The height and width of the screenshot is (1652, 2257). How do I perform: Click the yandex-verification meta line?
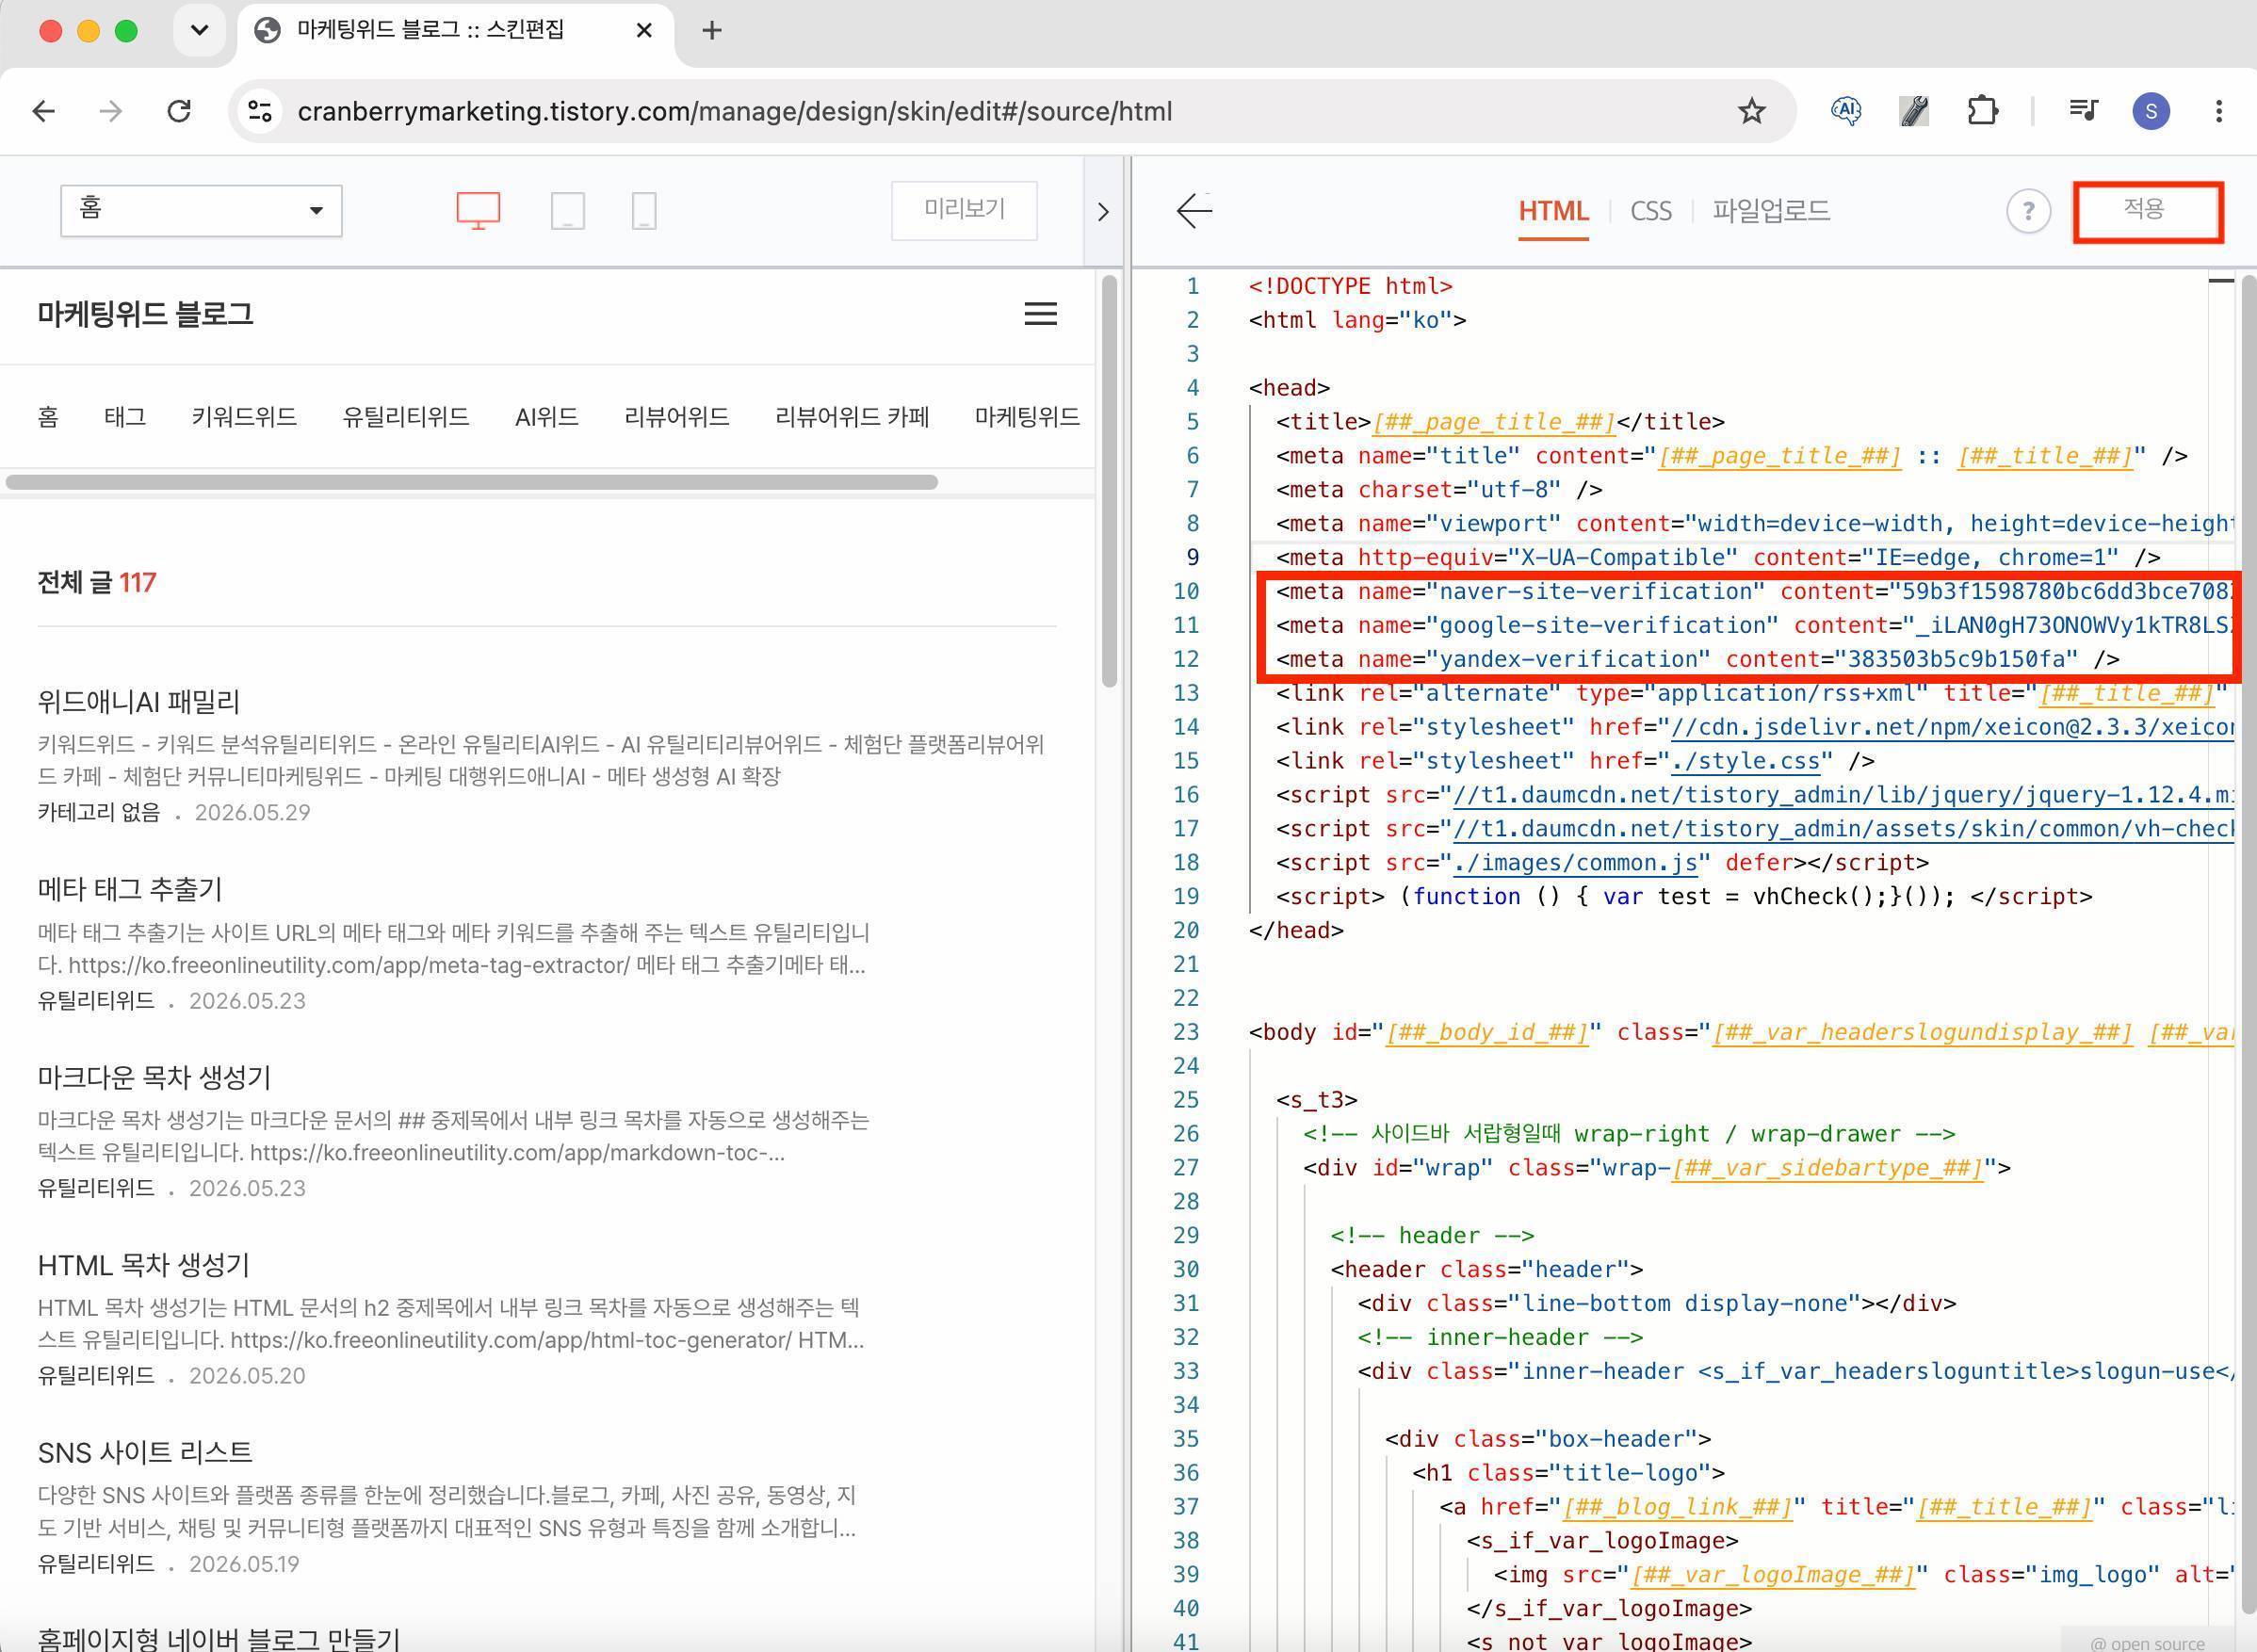1697,659
